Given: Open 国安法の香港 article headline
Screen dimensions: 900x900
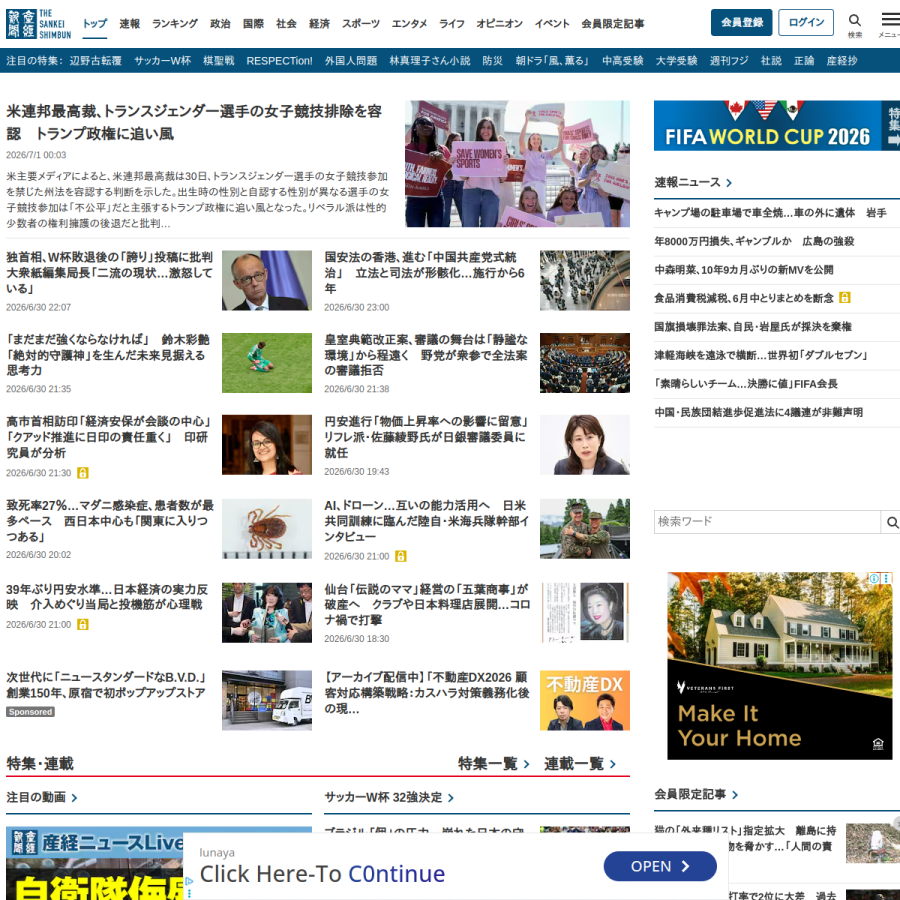Looking at the screenshot, I should click(424, 273).
